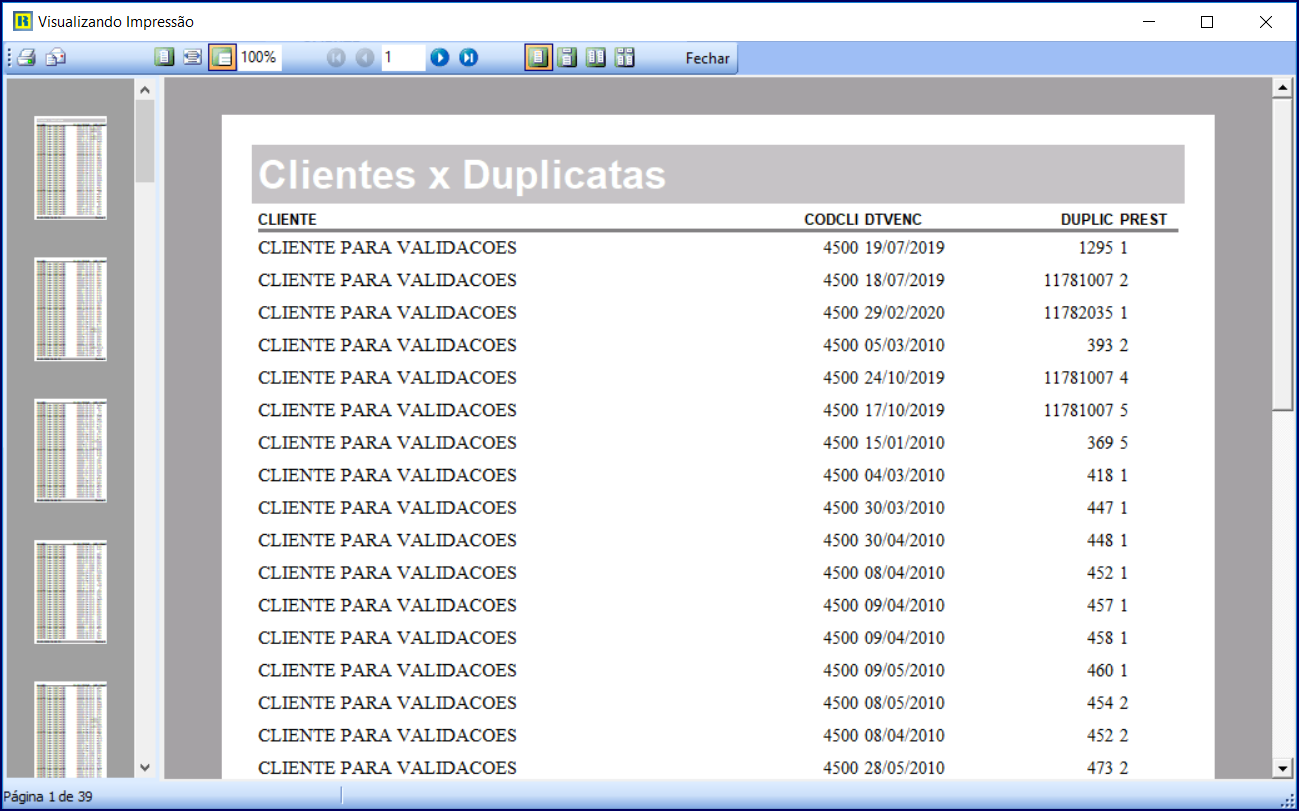
Task: Click the report preview scroll-down arrow
Action: [1282, 767]
